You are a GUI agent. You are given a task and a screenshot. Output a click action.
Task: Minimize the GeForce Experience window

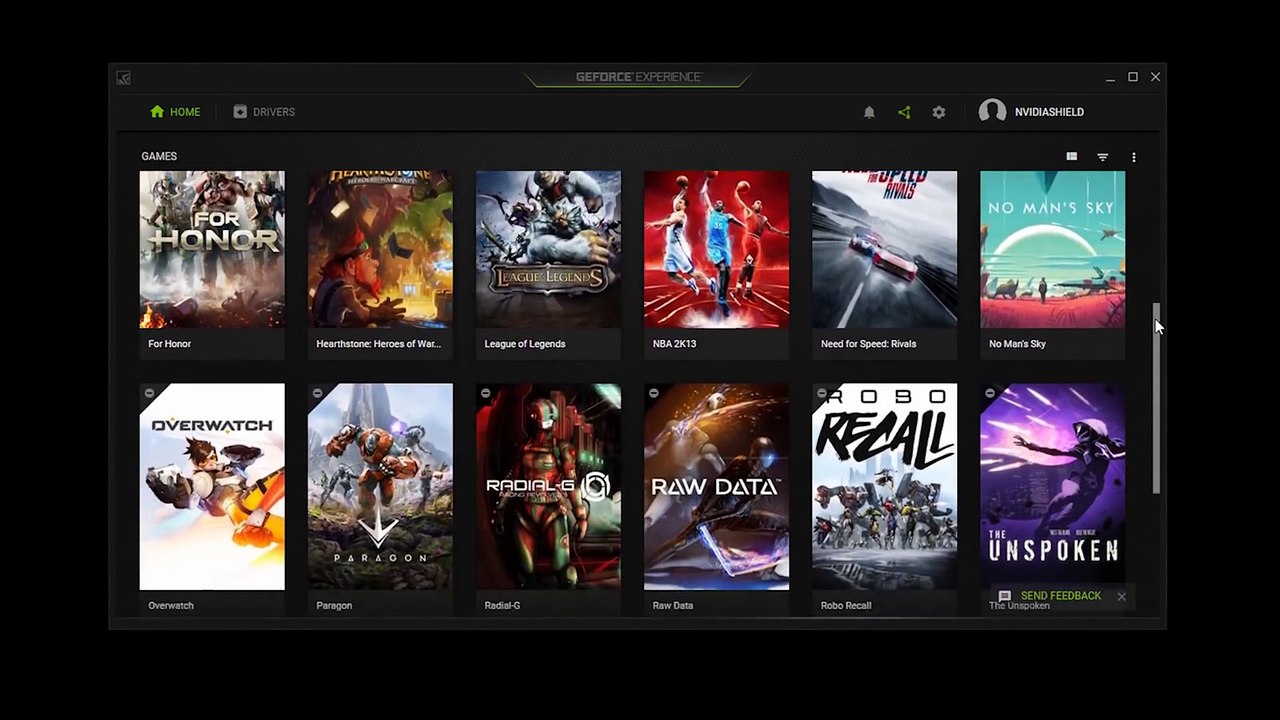(1110, 78)
